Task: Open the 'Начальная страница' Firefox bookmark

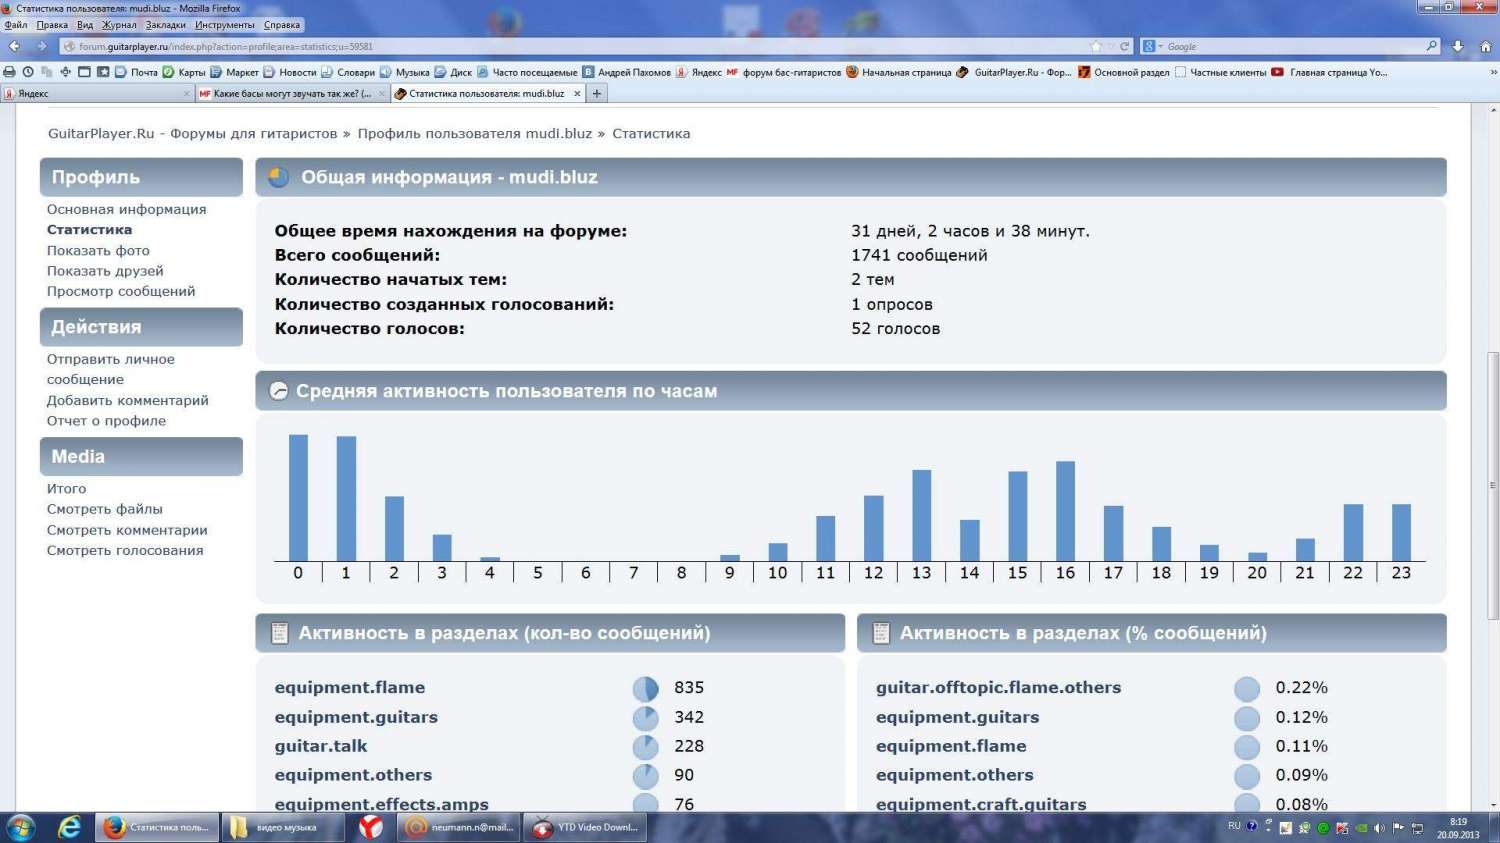Action: 899,72
